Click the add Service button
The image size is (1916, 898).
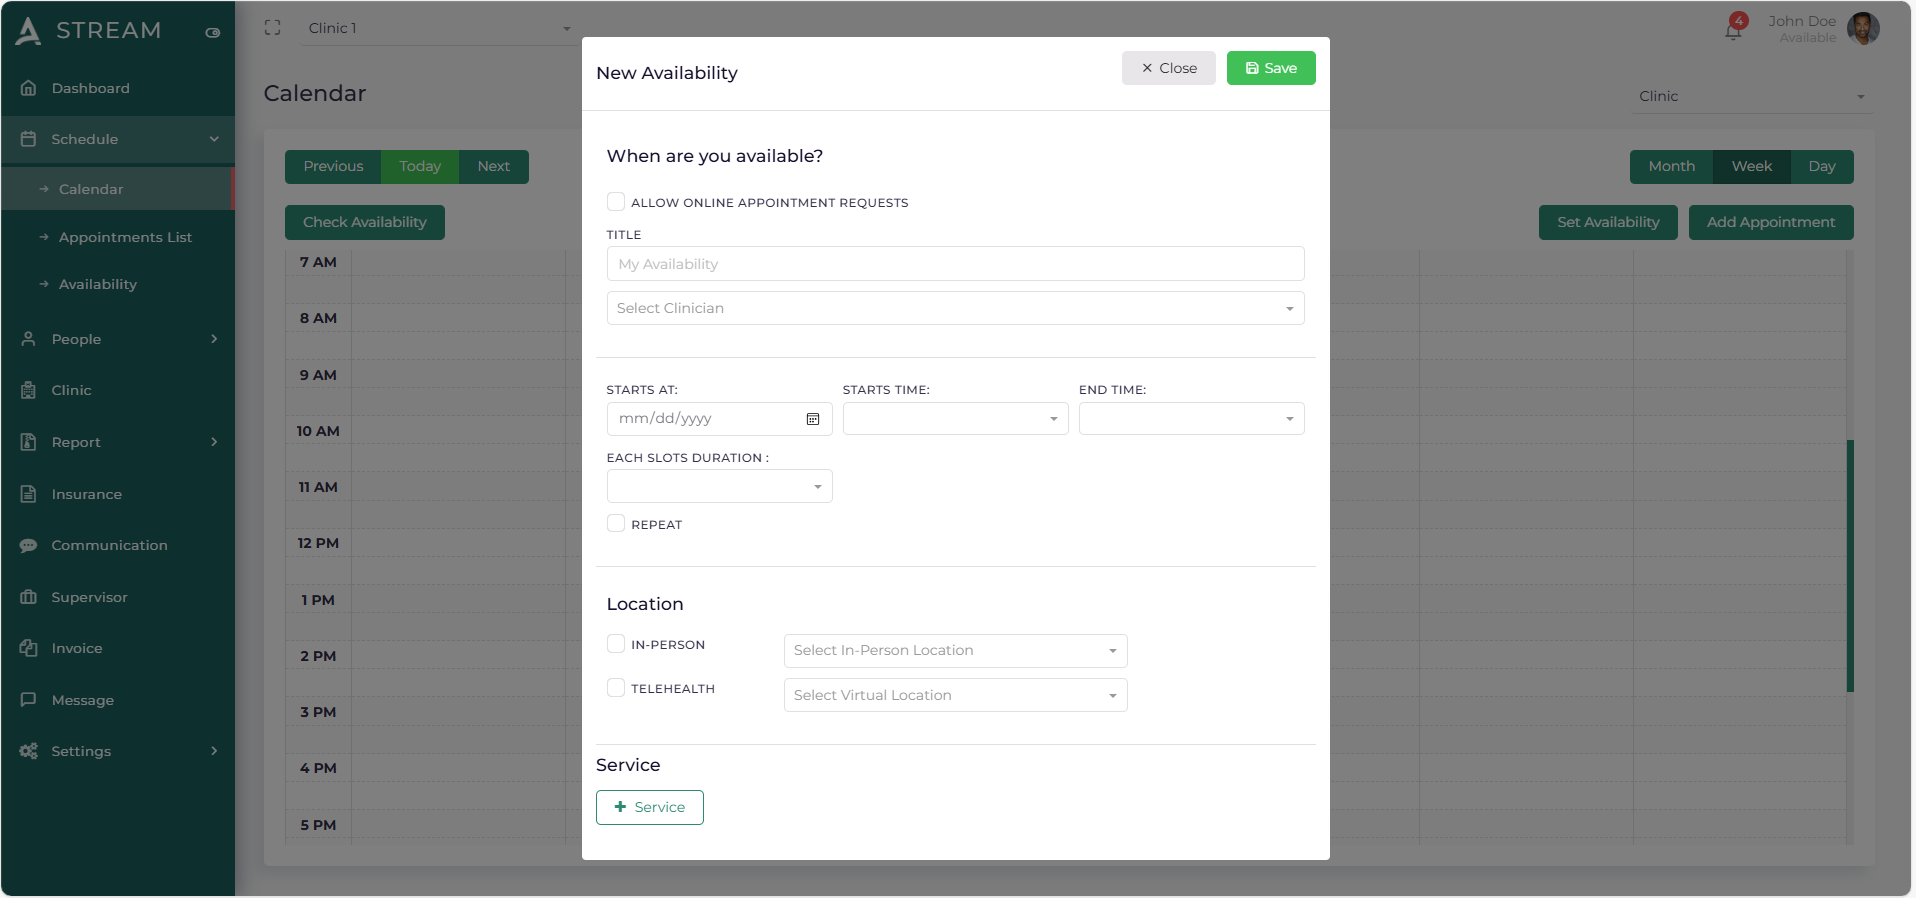click(x=649, y=807)
